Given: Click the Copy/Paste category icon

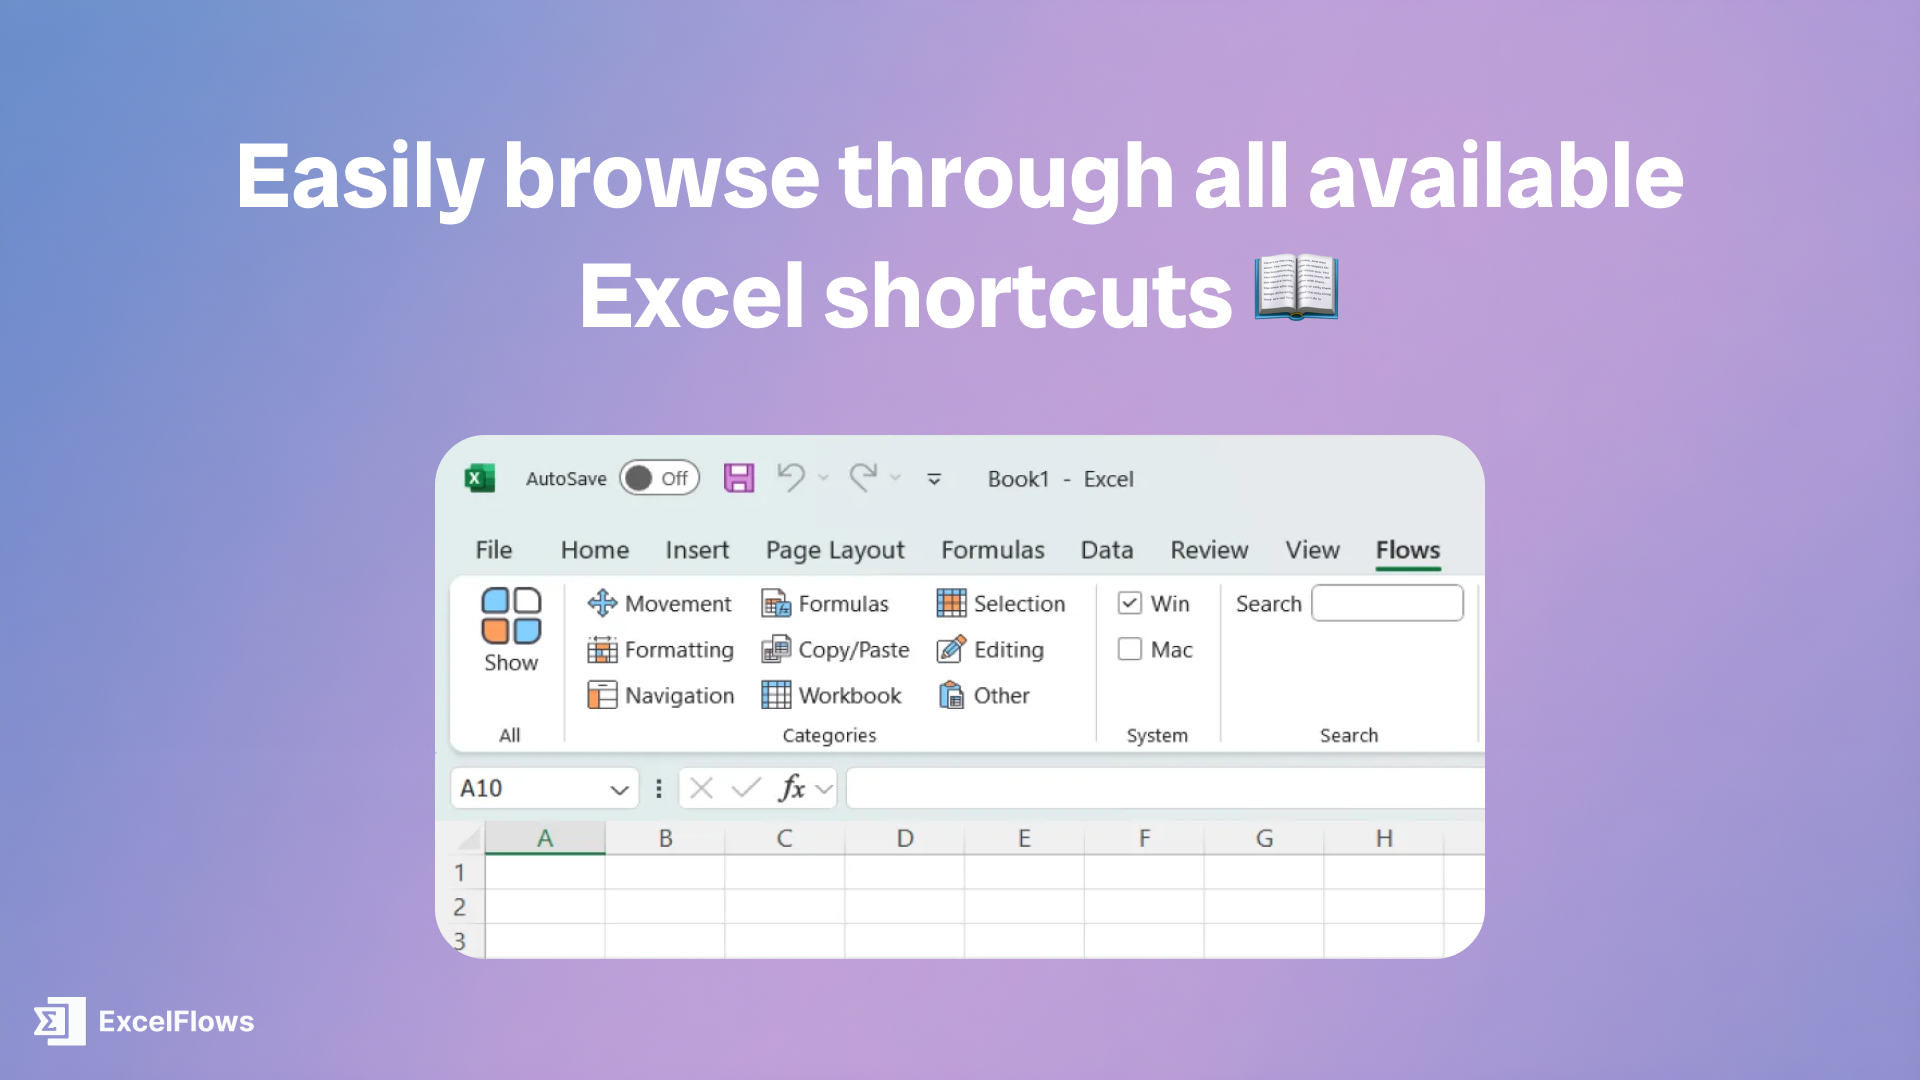Looking at the screenshot, I should tap(776, 650).
